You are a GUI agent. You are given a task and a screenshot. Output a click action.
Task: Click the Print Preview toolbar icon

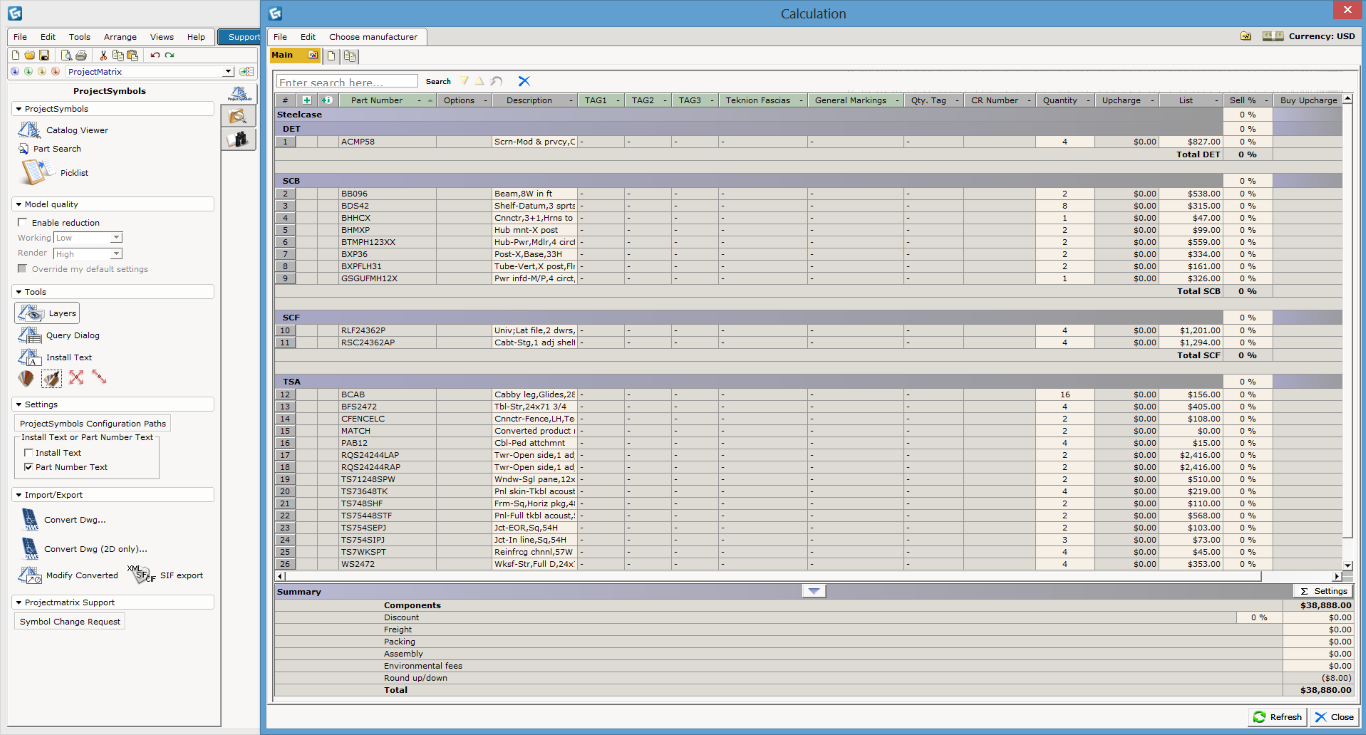coord(66,55)
